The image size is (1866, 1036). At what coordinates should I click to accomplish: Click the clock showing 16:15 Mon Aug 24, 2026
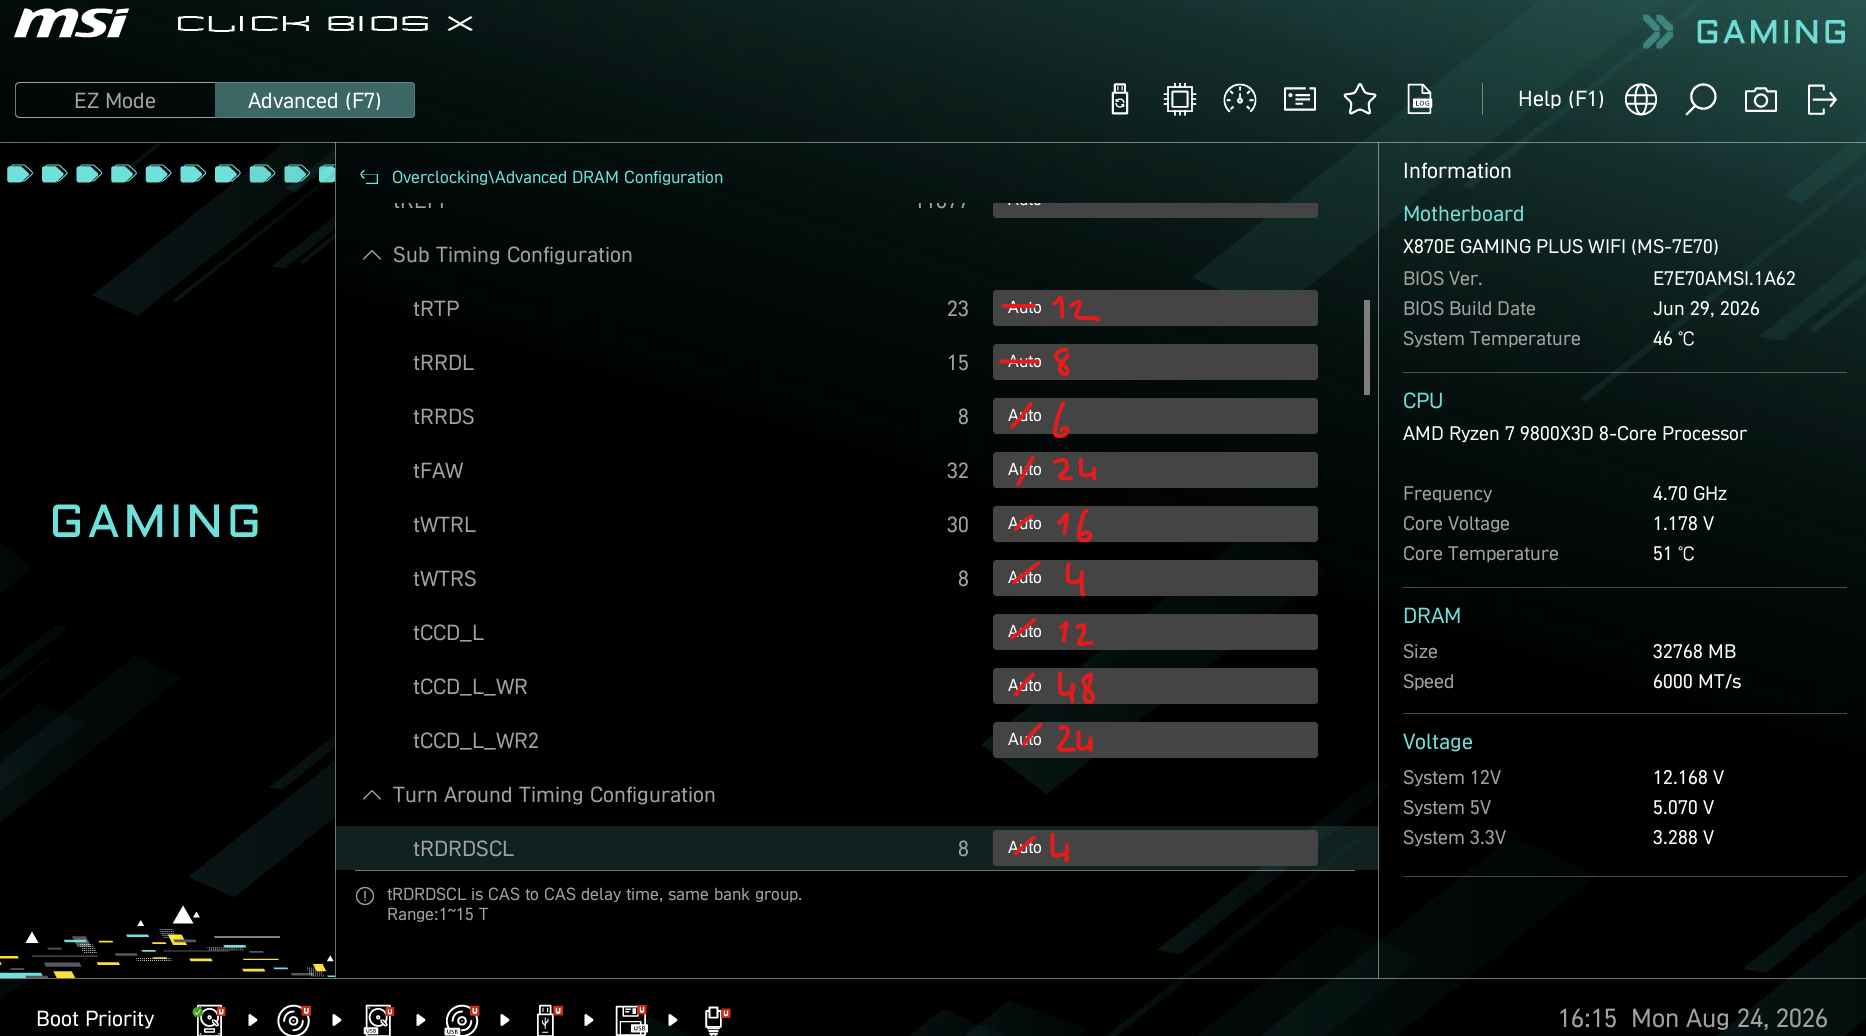pyautogui.click(x=1692, y=1019)
